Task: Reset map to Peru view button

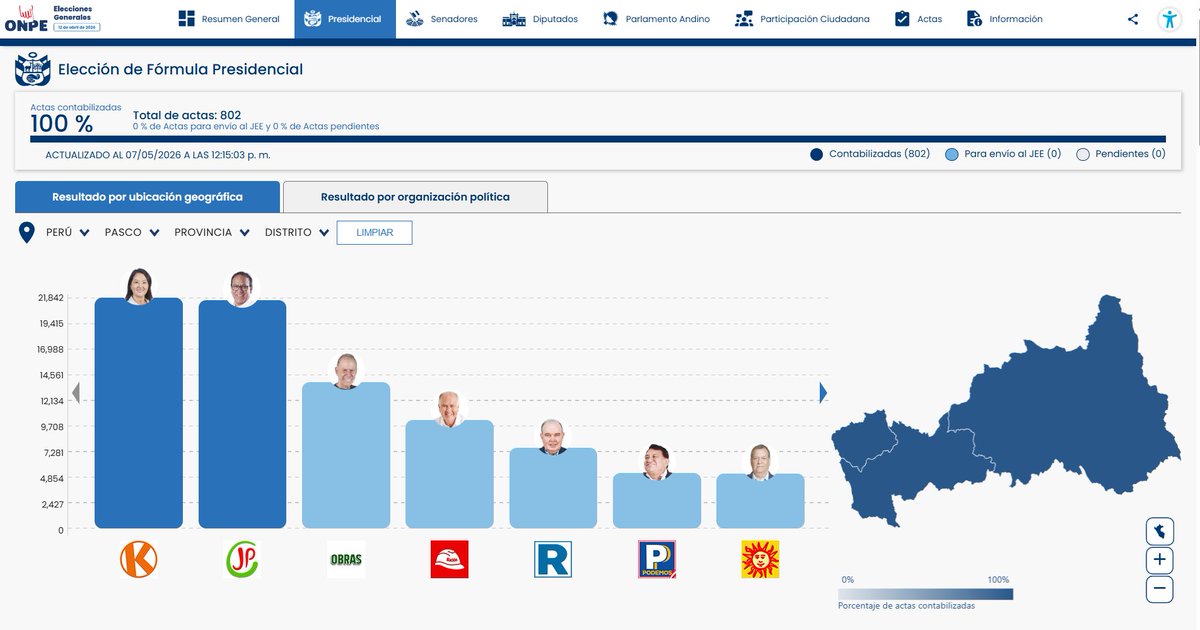Action: (x=1160, y=530)
